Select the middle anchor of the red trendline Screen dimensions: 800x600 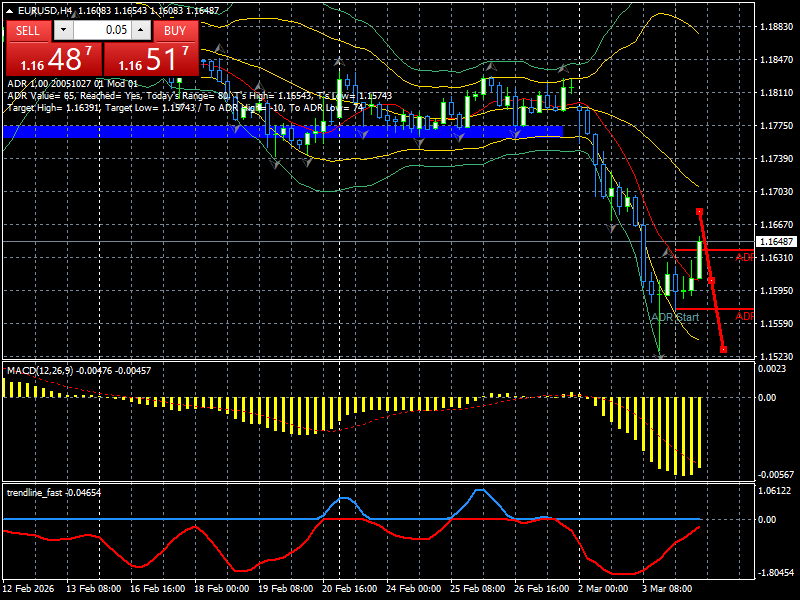(x=711, y=281)
